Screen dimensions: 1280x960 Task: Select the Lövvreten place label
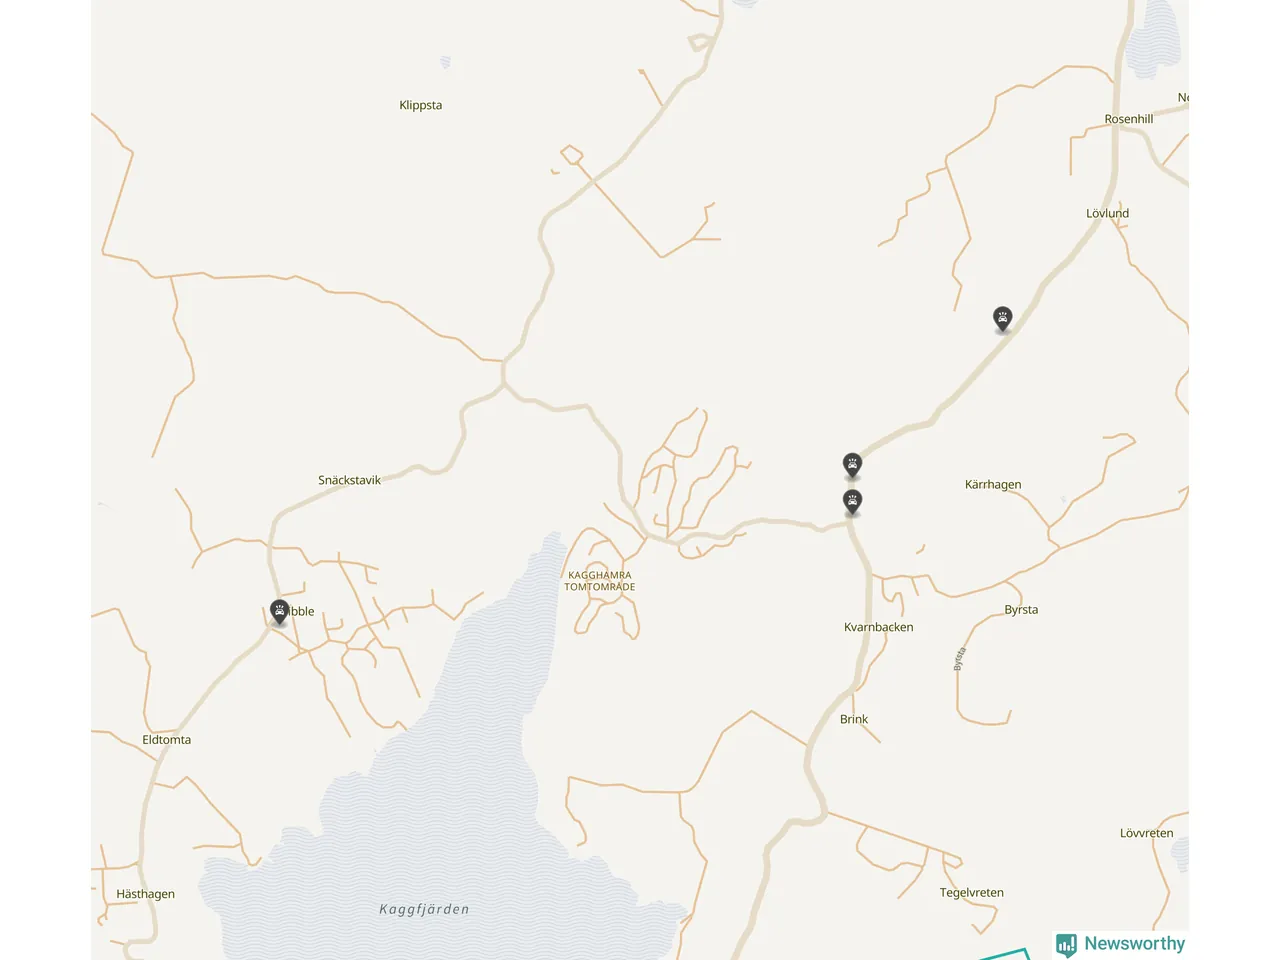point(1146,833)
